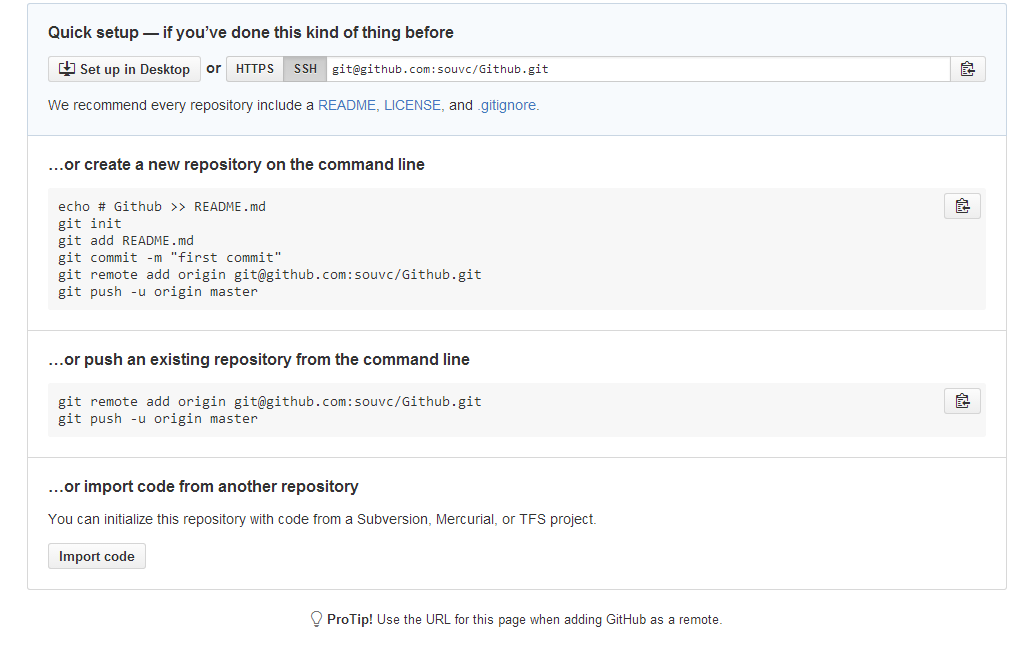Click the git@github.com repository URL field
This screenshot has height=665, width=1015.
pos(638,69)
